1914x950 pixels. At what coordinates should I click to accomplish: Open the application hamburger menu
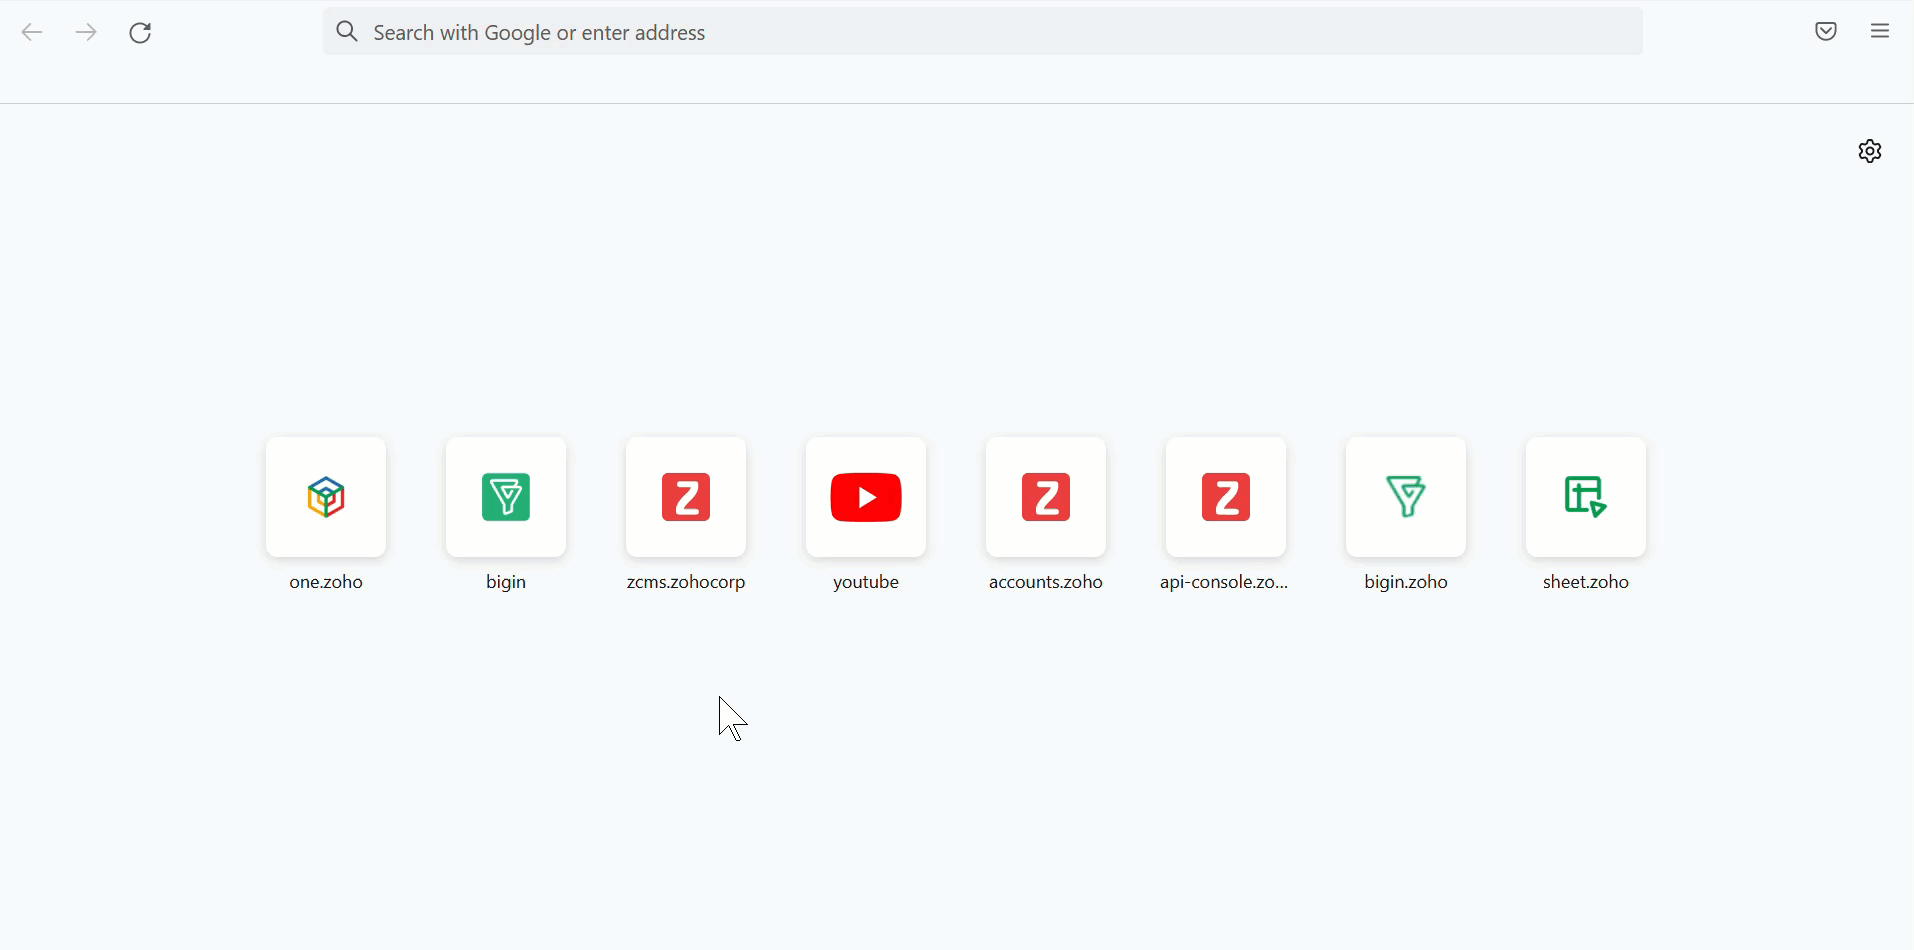tap(1880, 32)
